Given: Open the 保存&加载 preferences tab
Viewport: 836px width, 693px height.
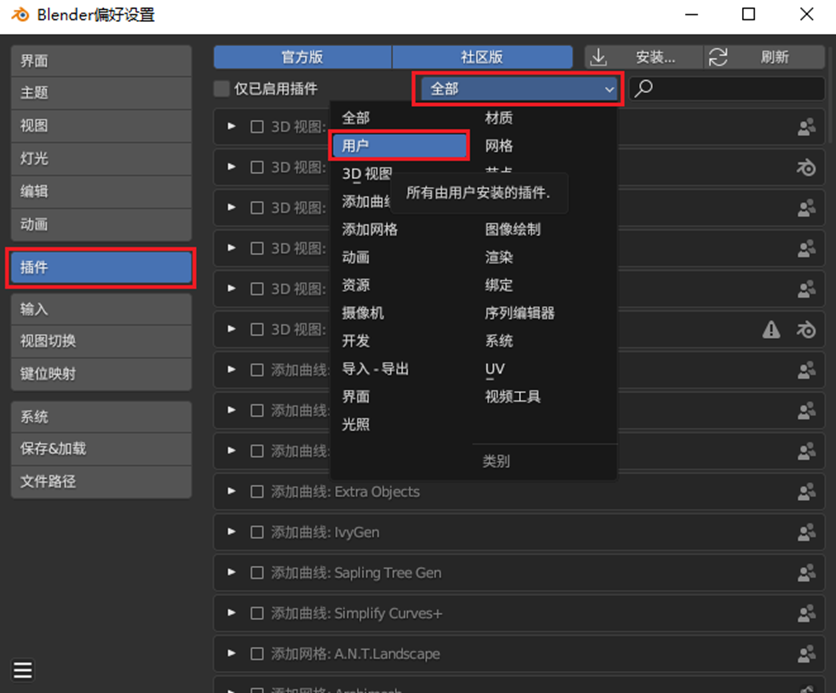Looking at the screenshot, I should pos(101,449).
